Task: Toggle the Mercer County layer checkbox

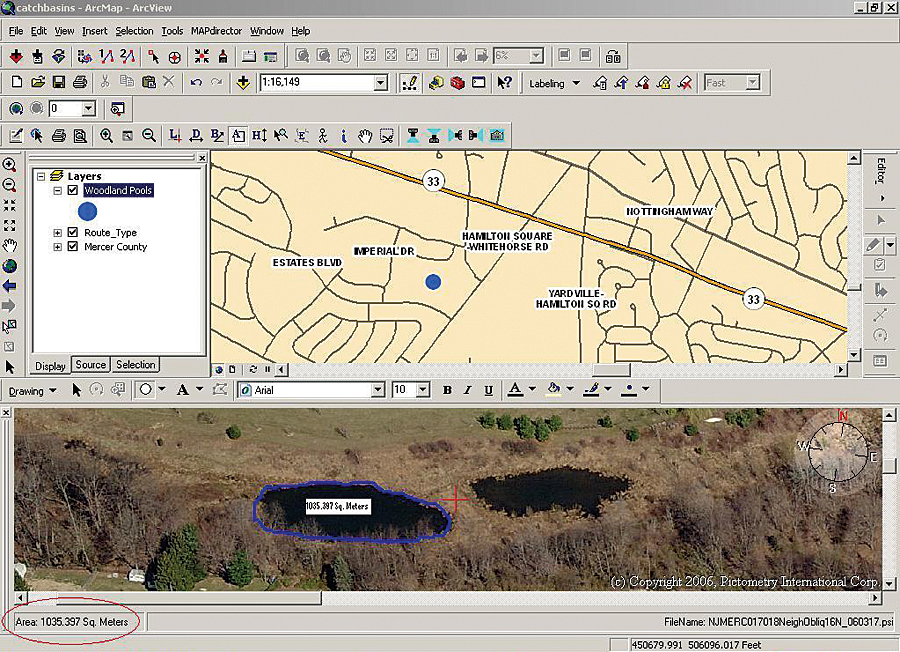Action: (x=72, y=247)
